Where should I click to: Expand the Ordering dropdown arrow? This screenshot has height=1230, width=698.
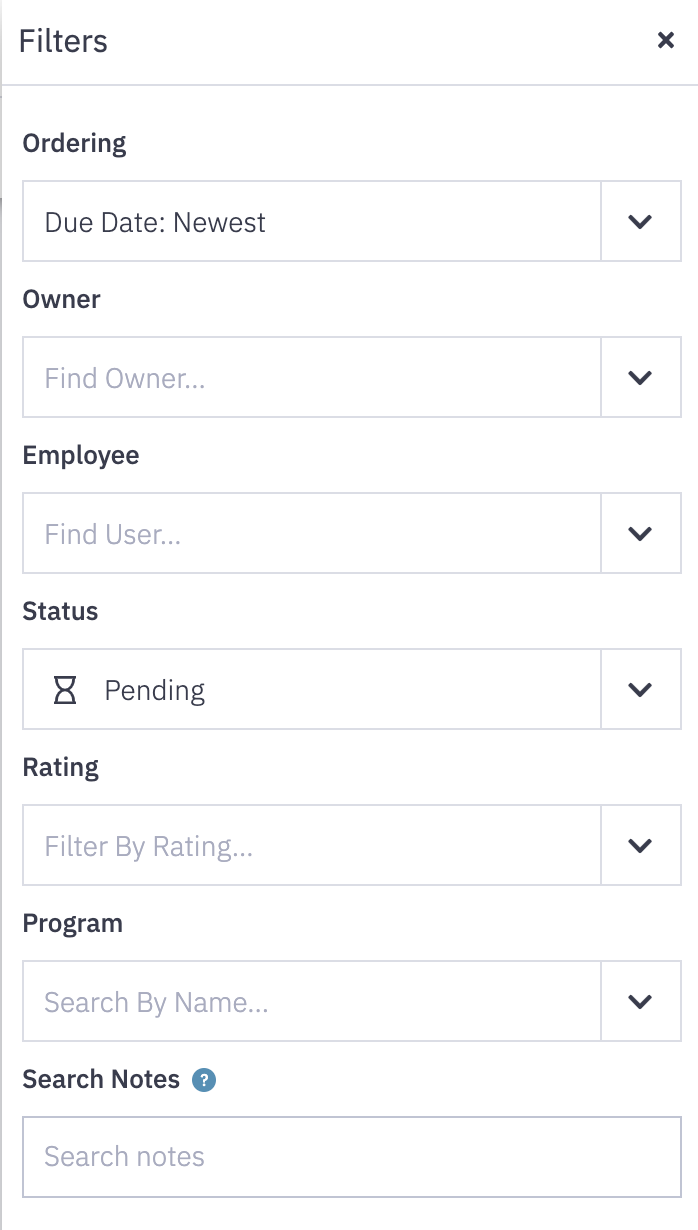coord(640,221)
